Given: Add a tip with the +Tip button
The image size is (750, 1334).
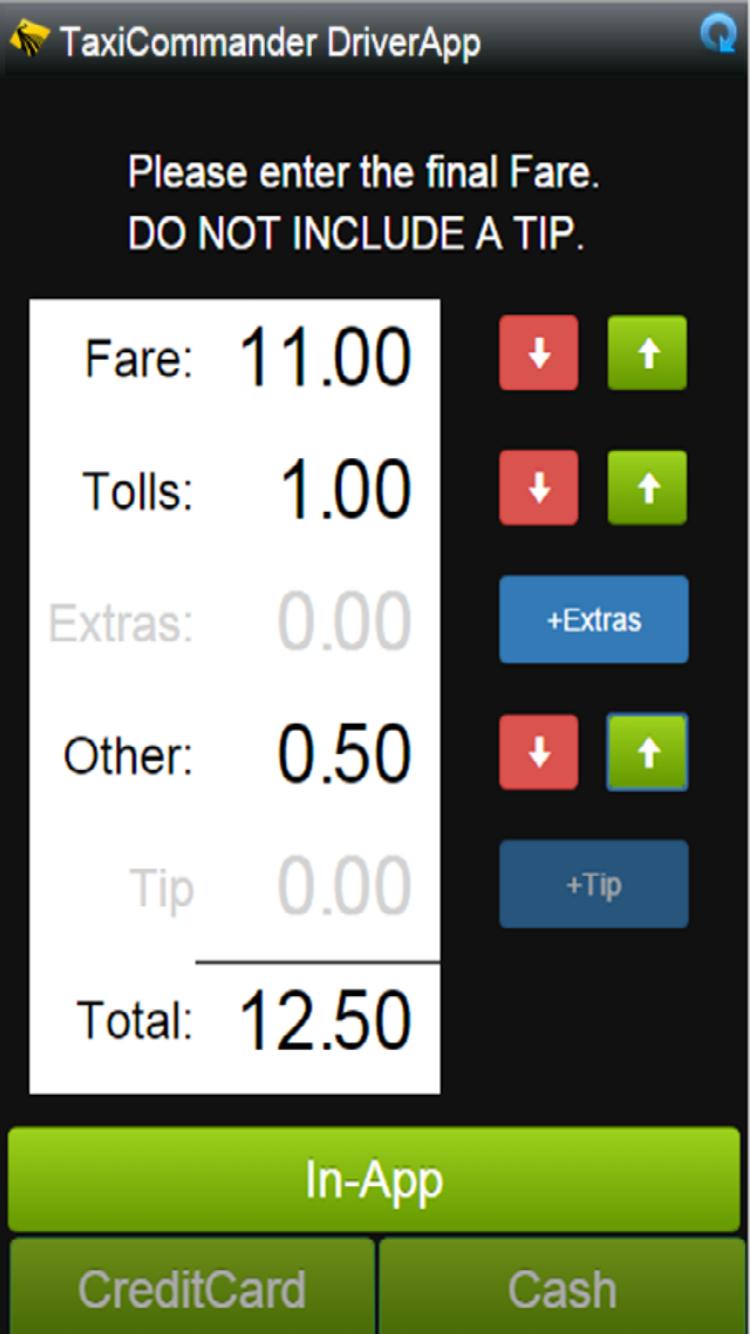Looking at the screenshot, I should pyautogui.click(x=593, y=884).
